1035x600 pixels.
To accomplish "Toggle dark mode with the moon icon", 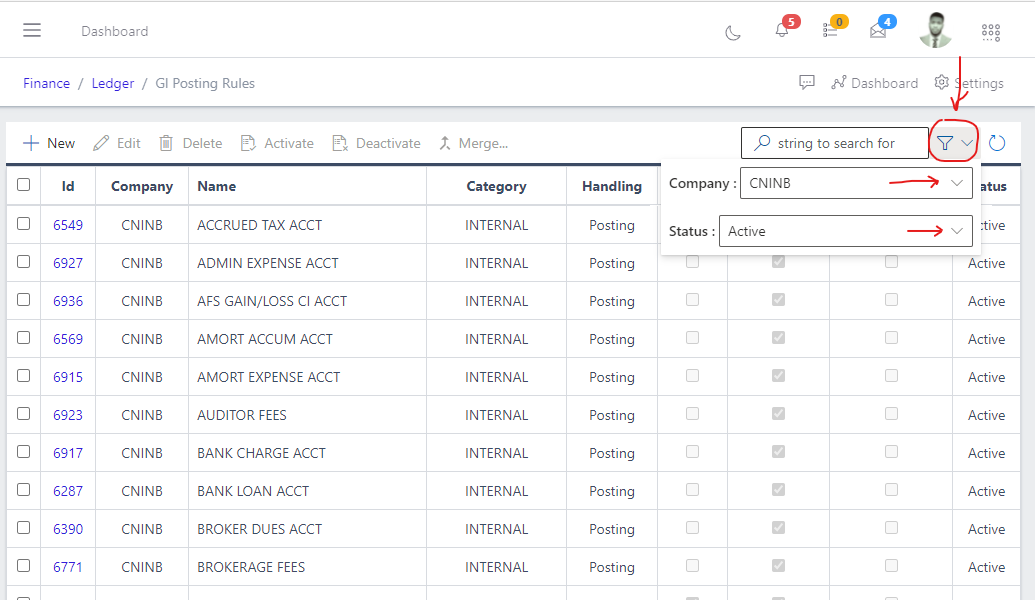I will point(733,32).
